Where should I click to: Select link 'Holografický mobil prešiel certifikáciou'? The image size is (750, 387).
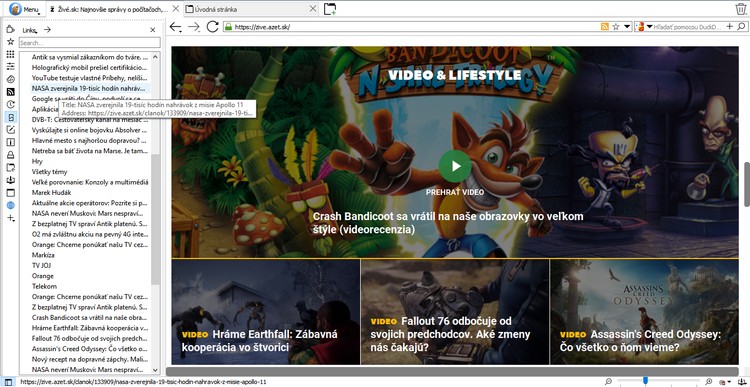(x=89, y=67)
